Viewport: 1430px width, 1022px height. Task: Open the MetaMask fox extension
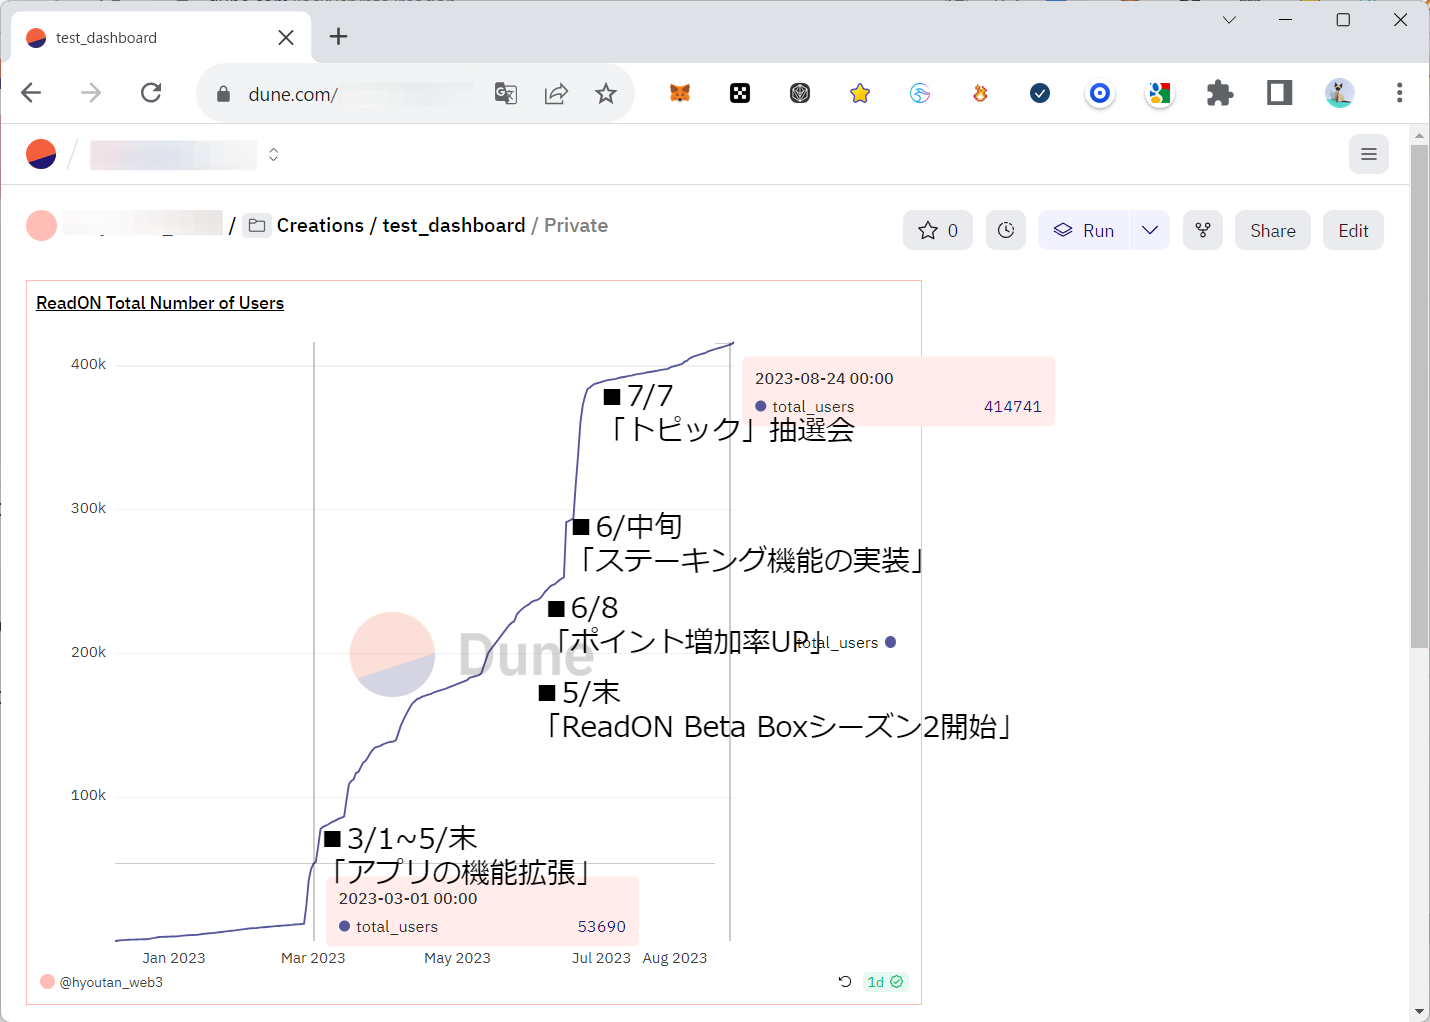coord(680,94)
